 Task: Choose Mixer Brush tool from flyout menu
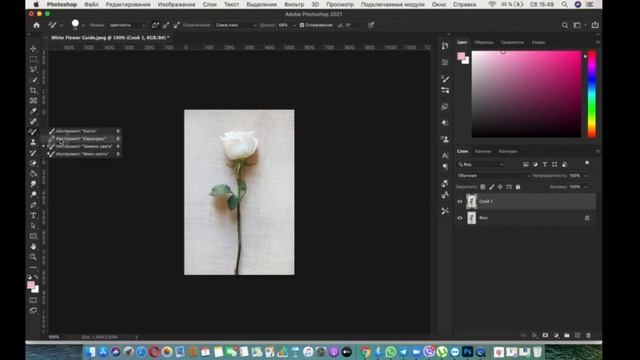coord(82,154)
